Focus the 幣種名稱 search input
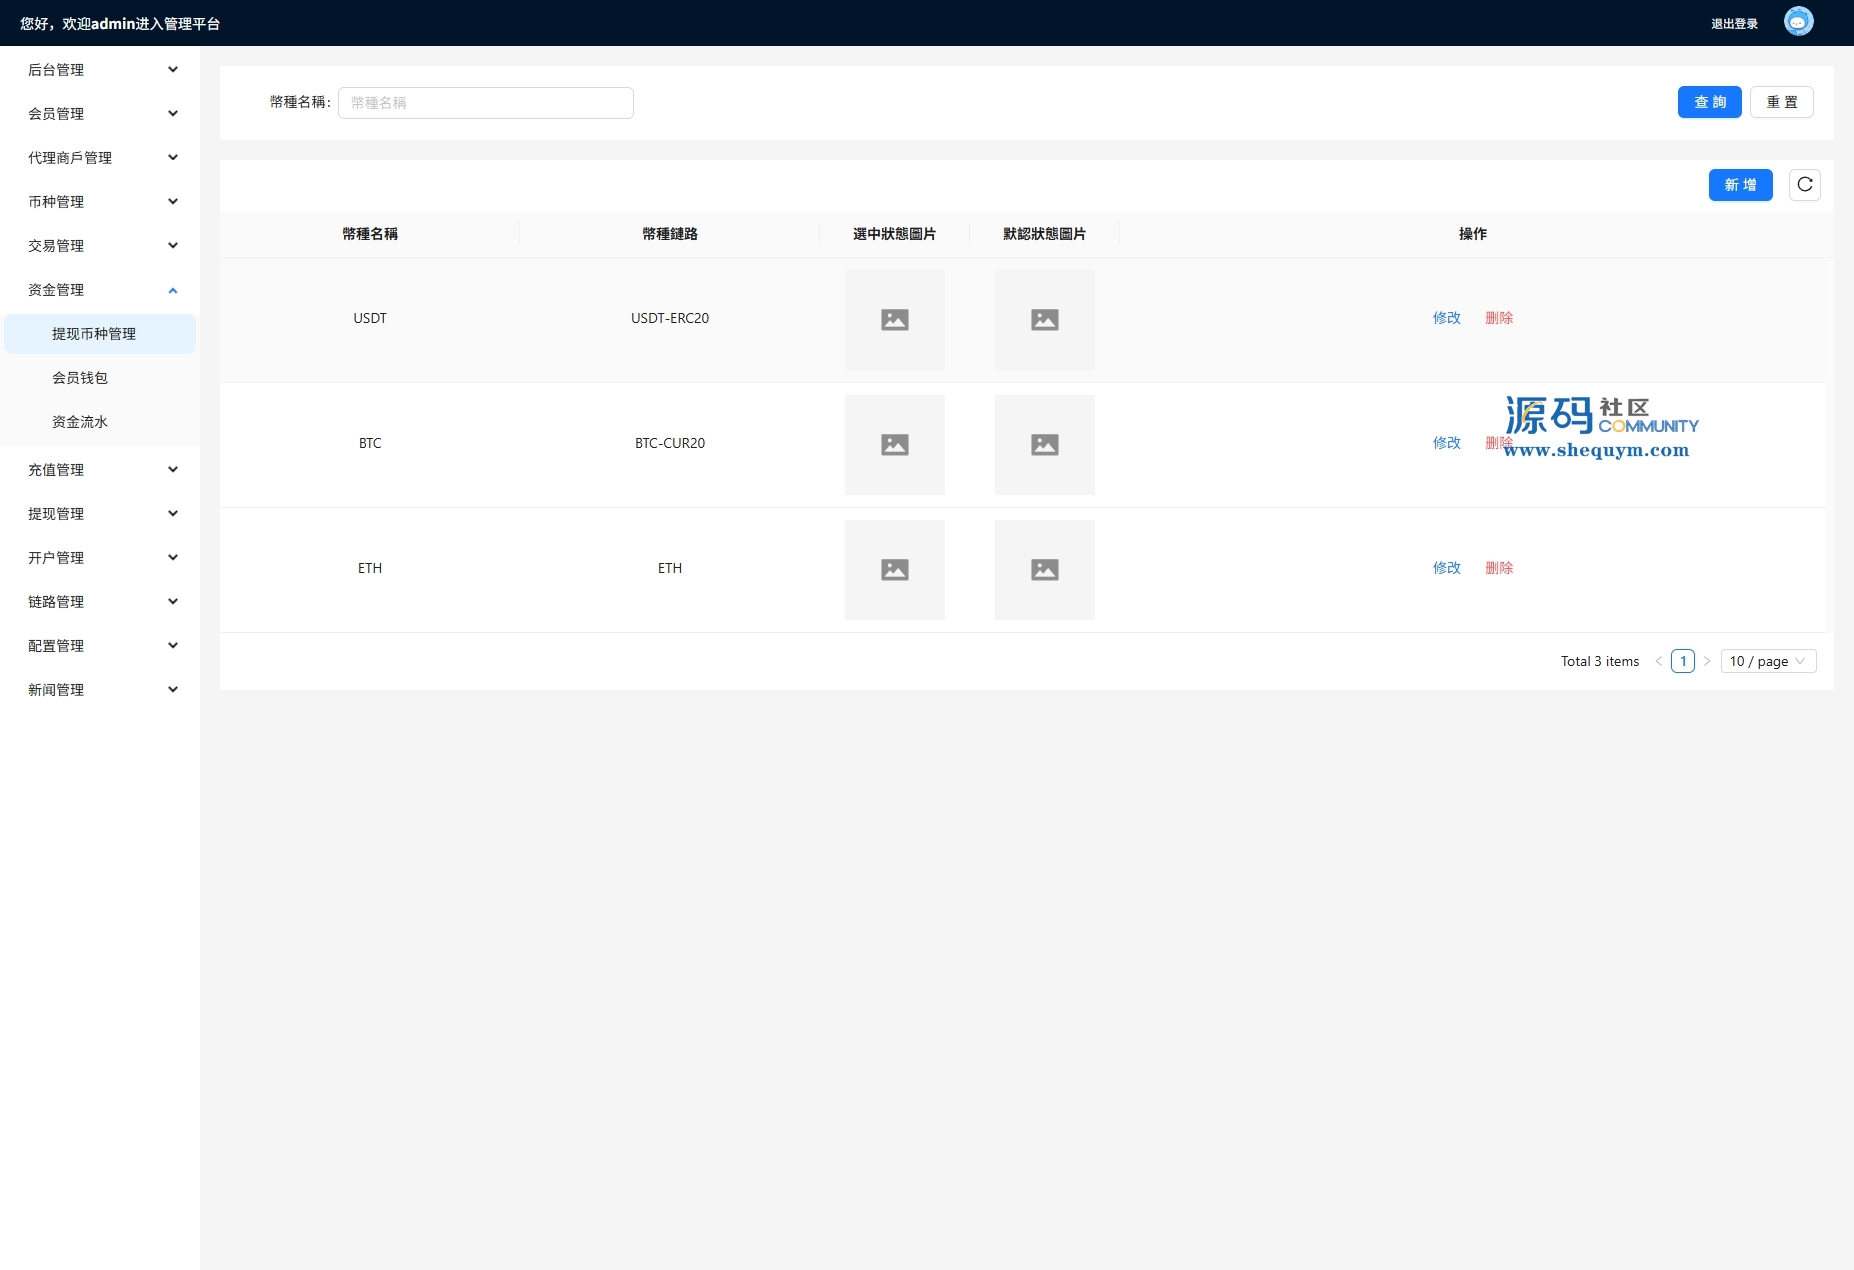The width and height of the screenshot is (1854, 1270). (x=485, y=103)
